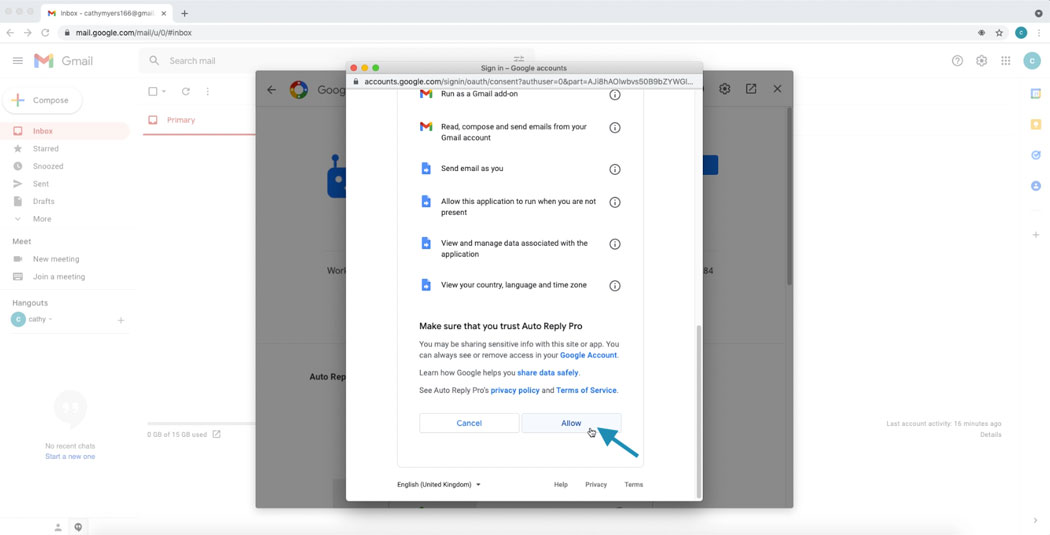Open the inbox more options icon
Screen dimensions: 1050x535
pyautogui.click(x=208, y=92)
